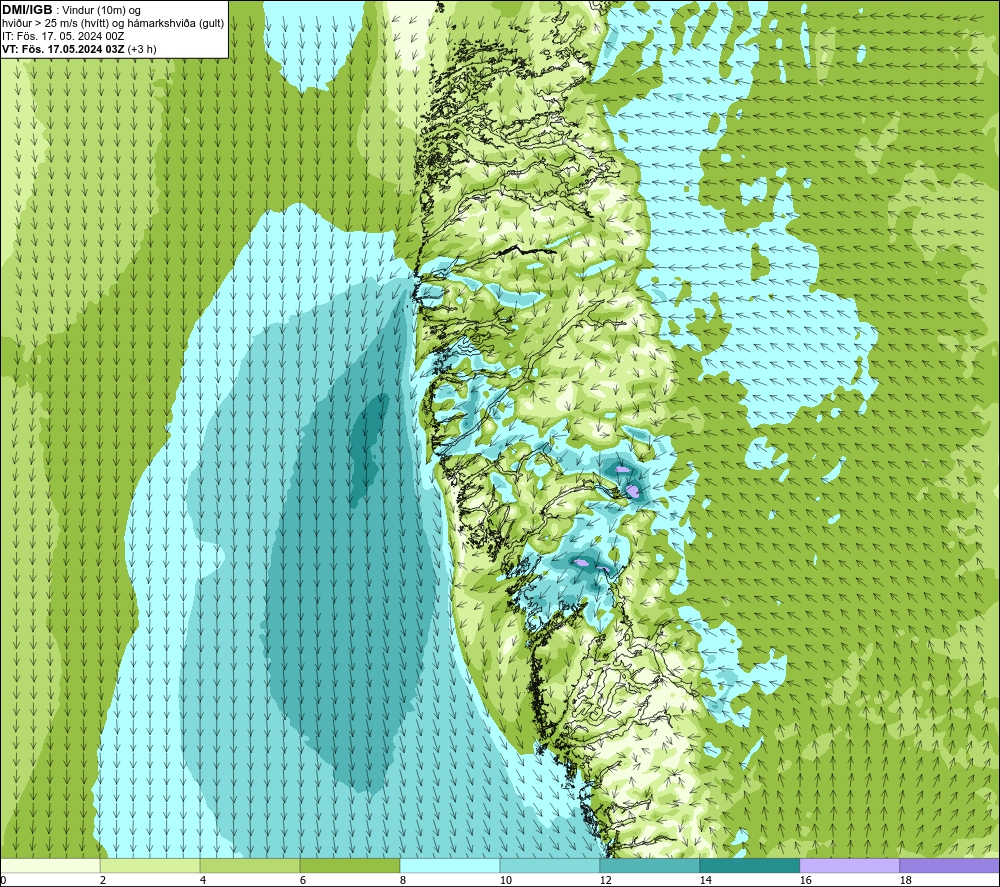Click the 4-6 m/s green legend swatch
This screenshot has width=1000, height=887.
(250, 865)
